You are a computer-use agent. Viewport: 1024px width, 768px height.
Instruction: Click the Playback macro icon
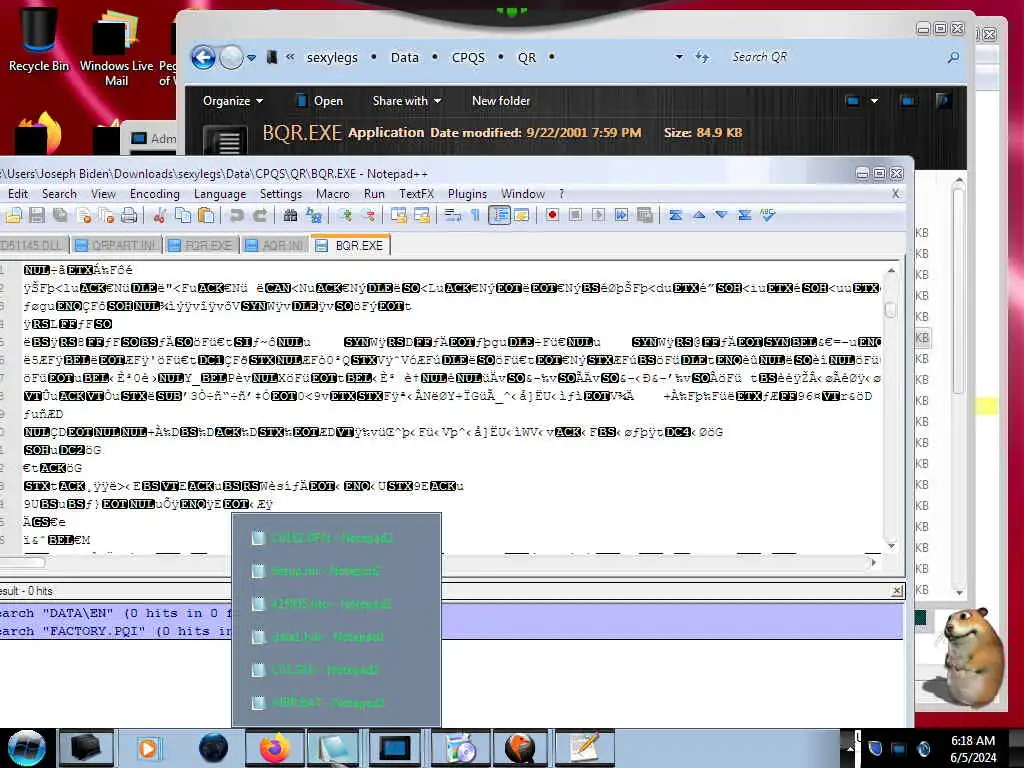(x=598, y=215)
